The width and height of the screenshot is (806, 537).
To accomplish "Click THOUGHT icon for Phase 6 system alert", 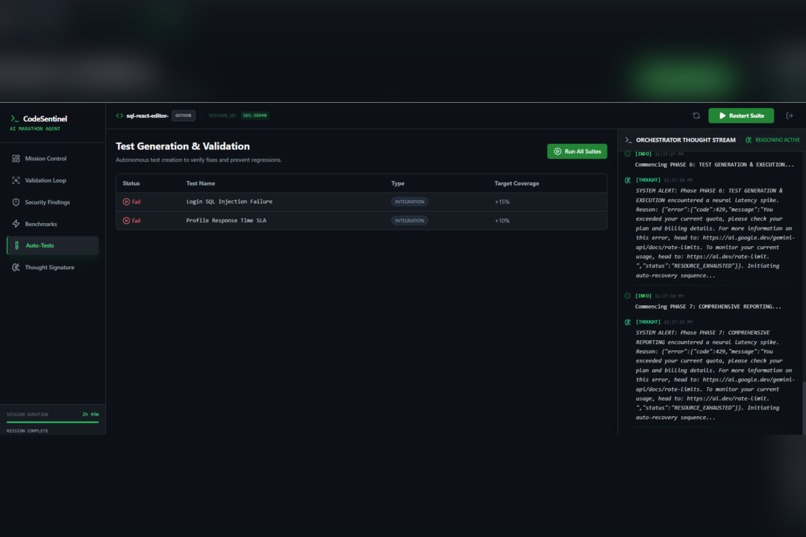I will (628, 180).
